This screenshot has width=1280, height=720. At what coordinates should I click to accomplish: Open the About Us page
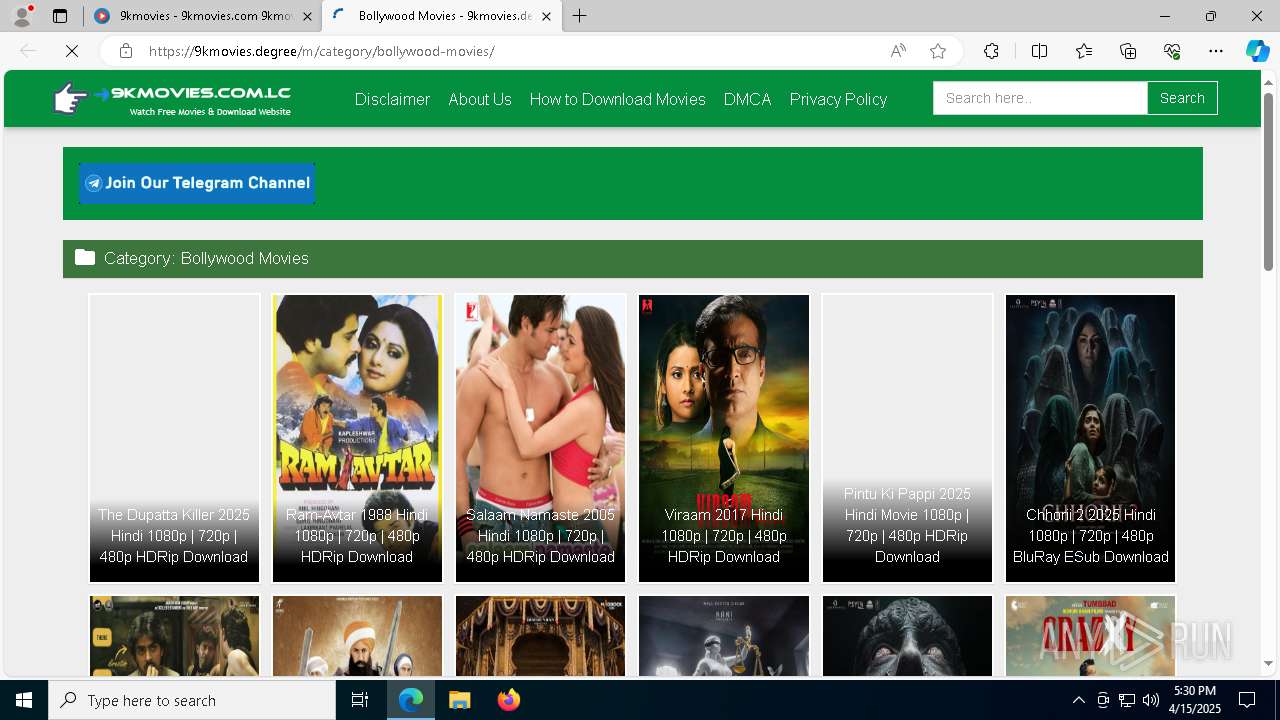(x=480, y=99)
